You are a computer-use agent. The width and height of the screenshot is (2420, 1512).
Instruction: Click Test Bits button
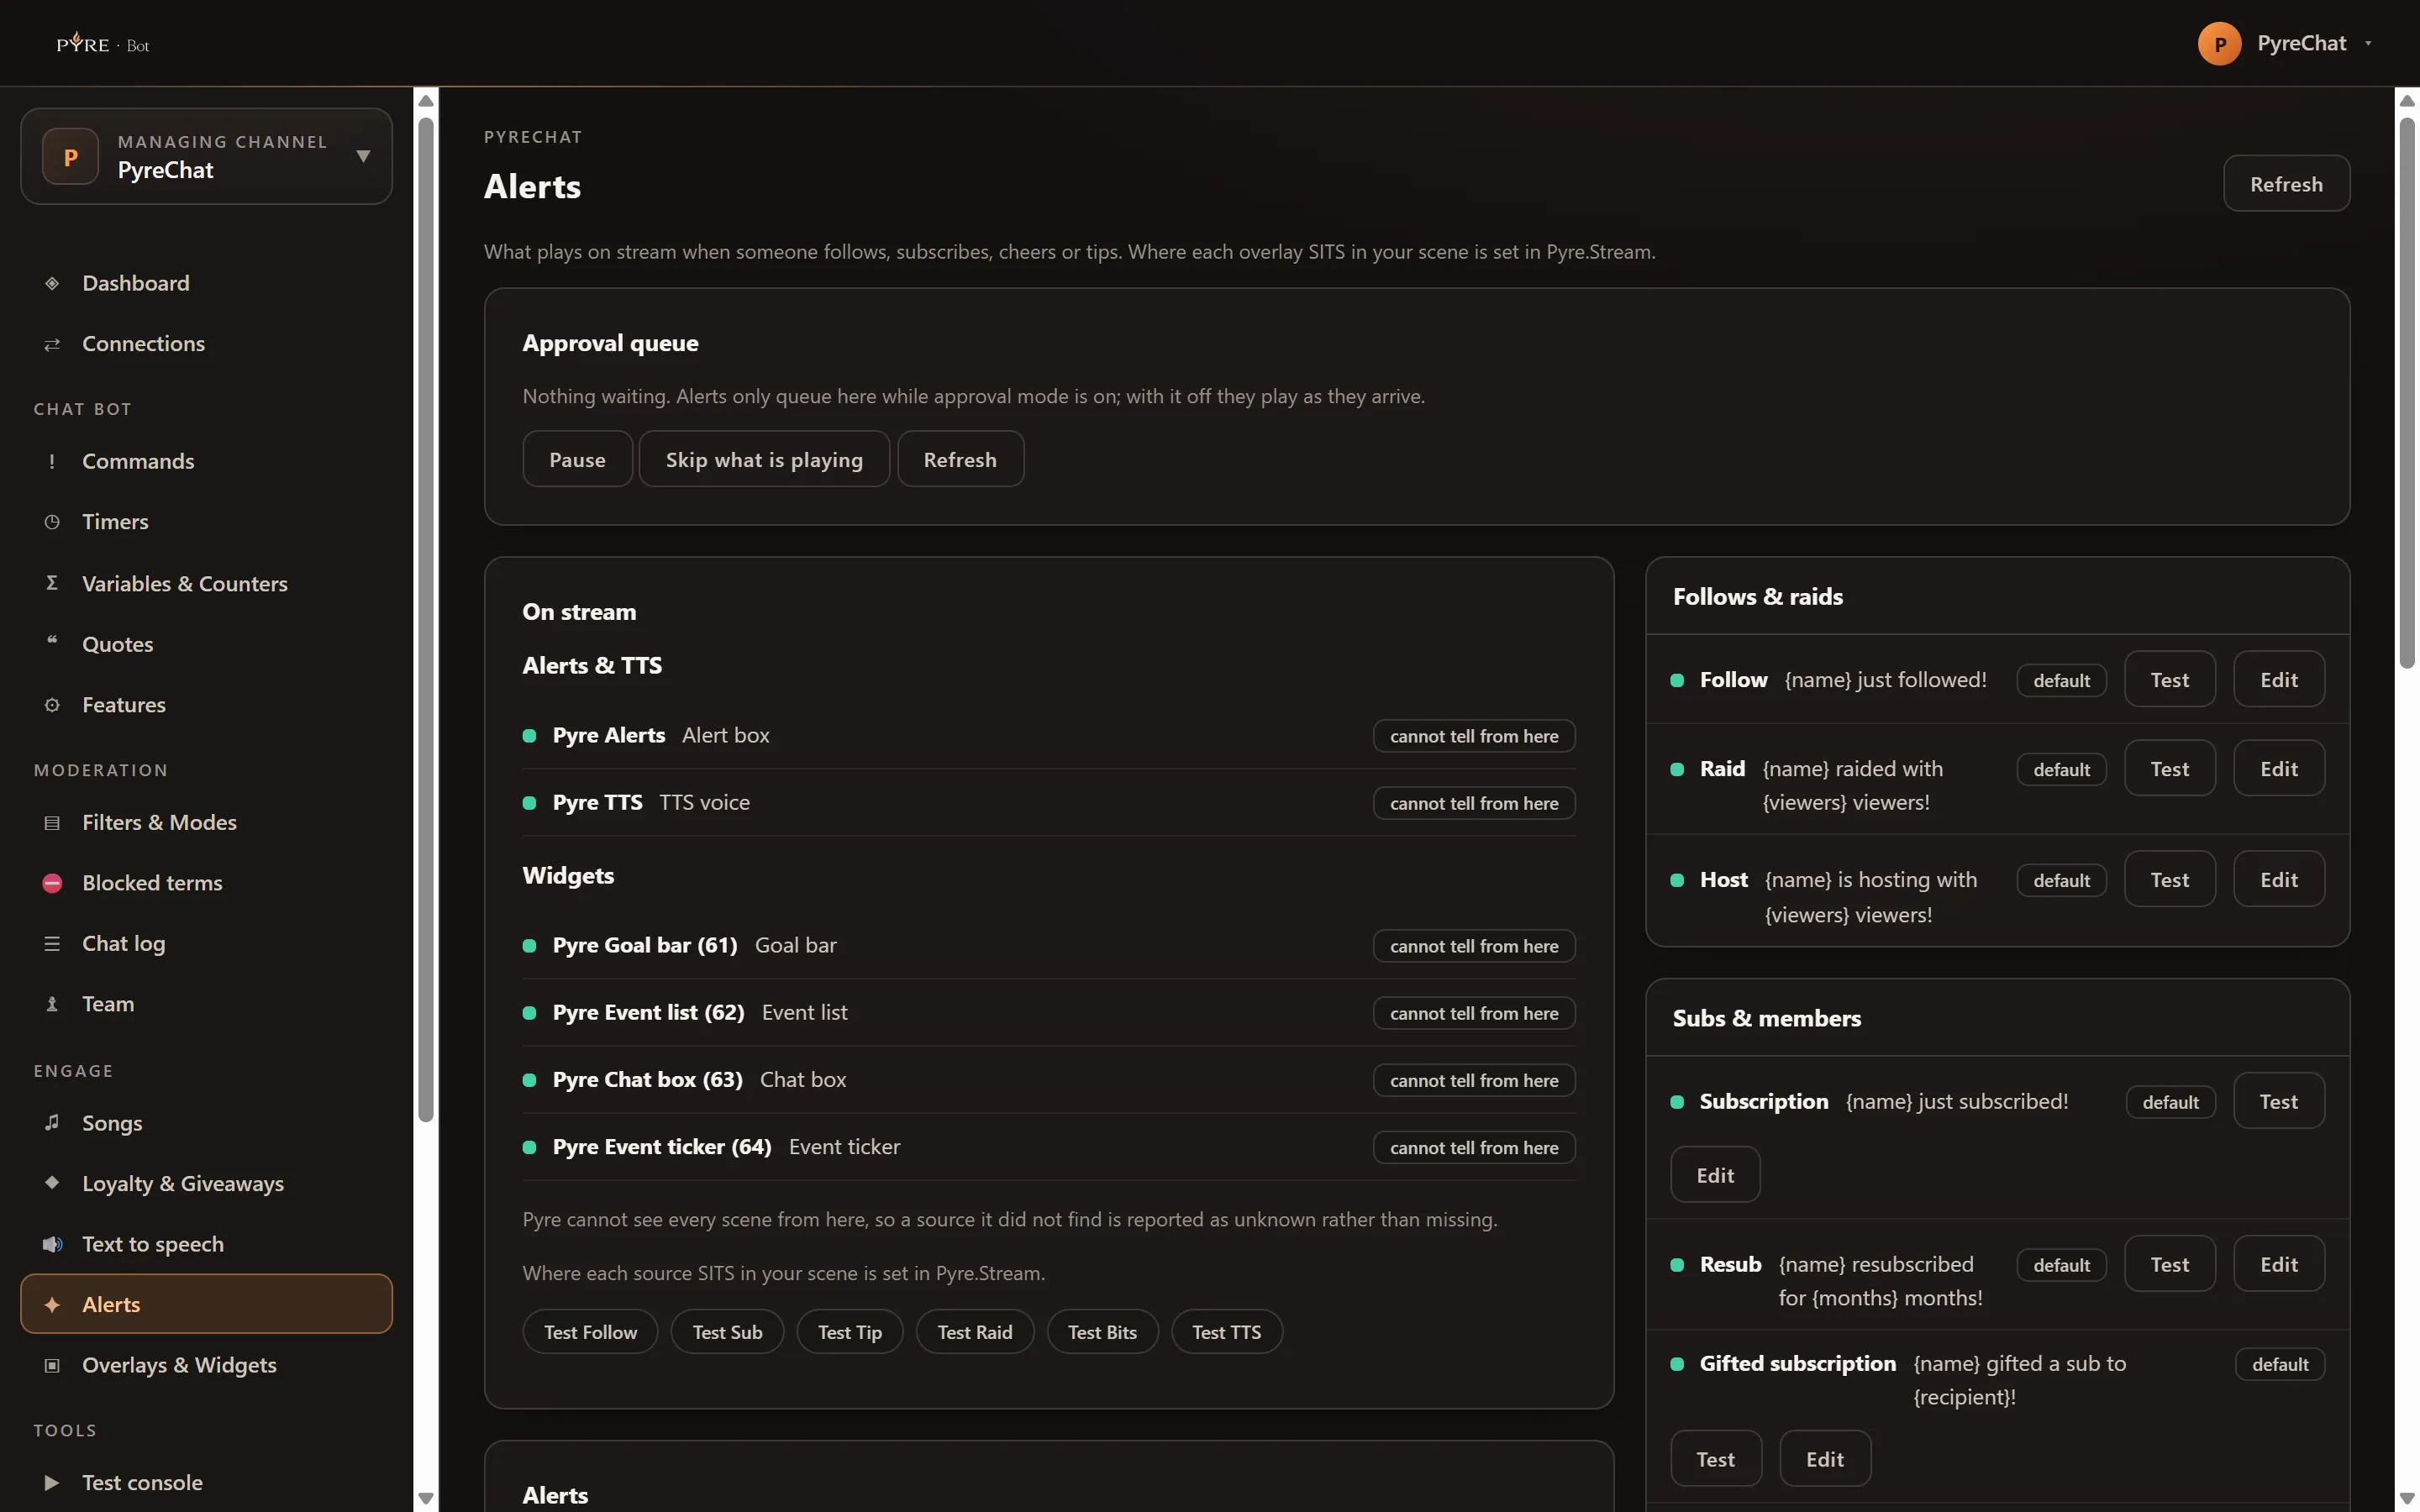click(1102, 1332)
